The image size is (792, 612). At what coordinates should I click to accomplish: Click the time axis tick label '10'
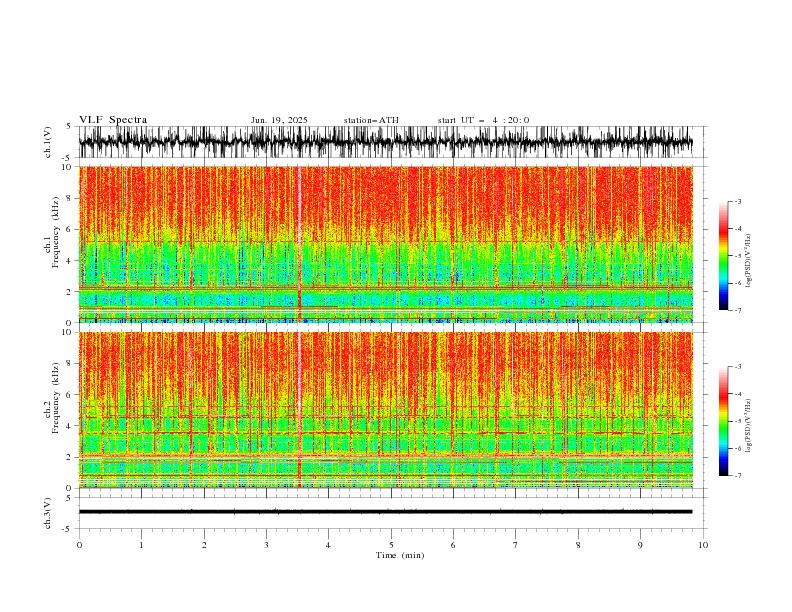(703, 545)
